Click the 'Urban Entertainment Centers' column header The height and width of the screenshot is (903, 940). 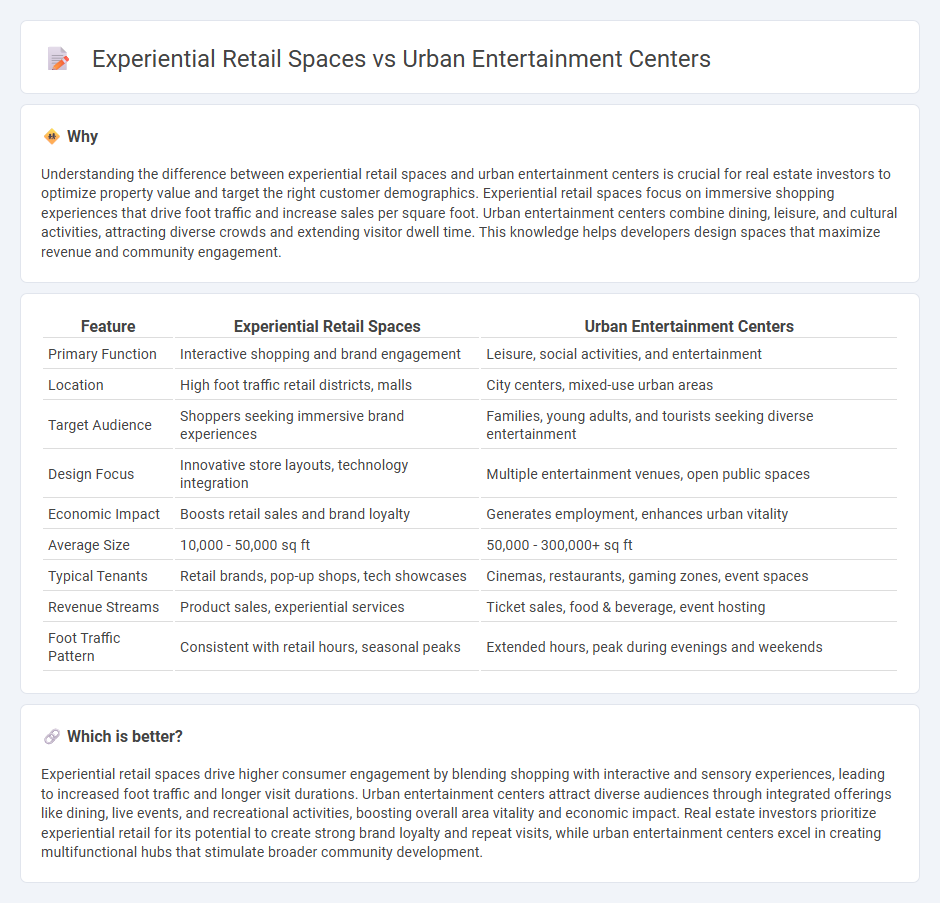[x=689, y=326]
